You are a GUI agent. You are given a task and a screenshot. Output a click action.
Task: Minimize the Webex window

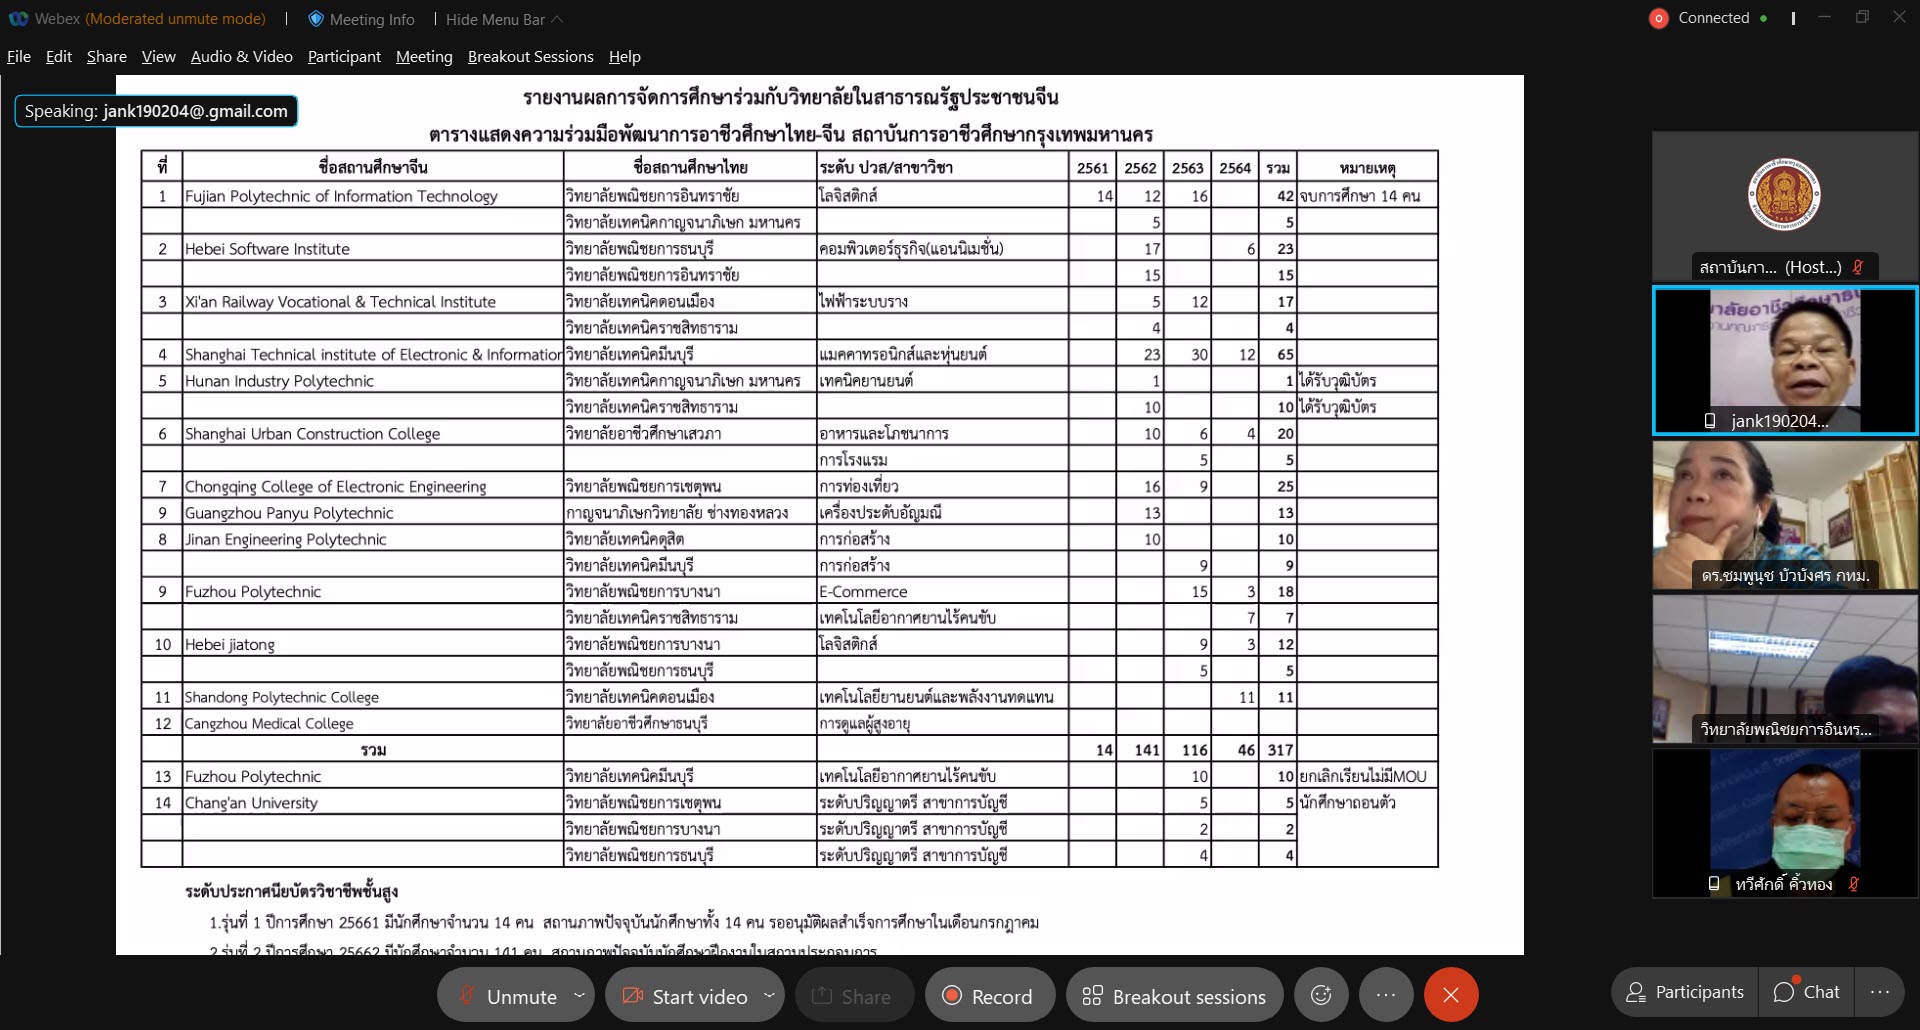coord(1825,18)
